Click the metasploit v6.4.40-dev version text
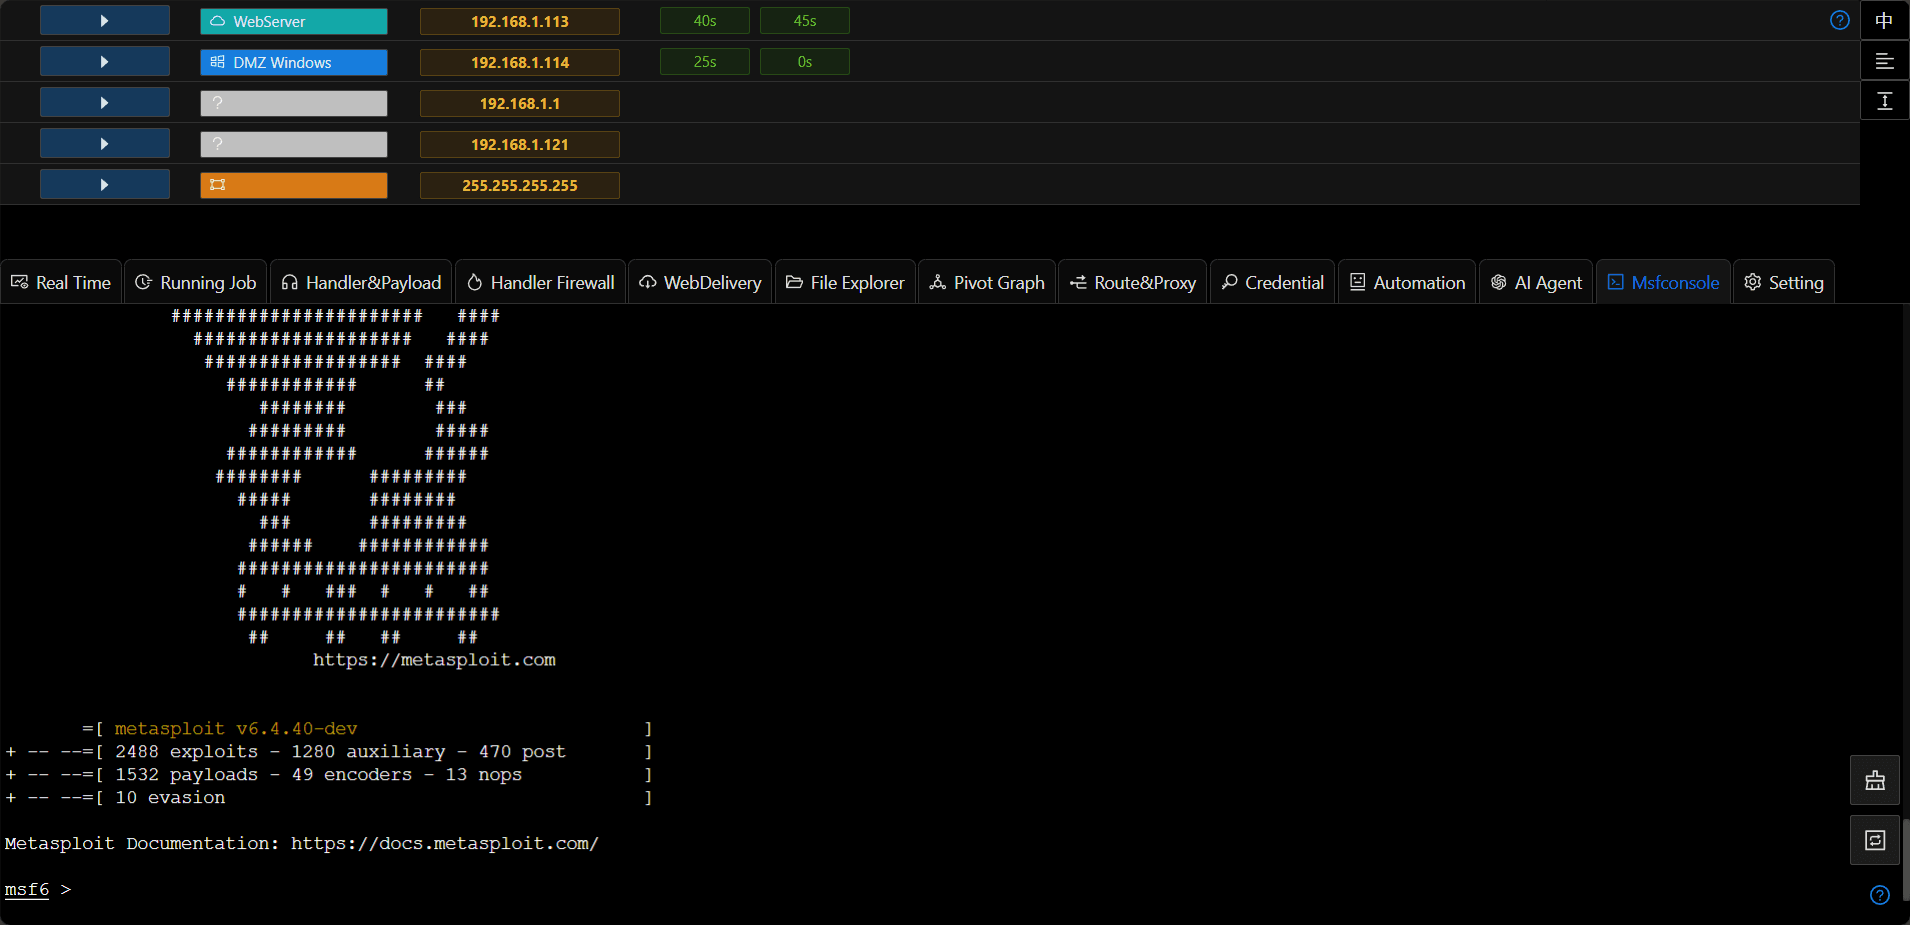Image resolution: width=1910 pixels, height=925 pixels. click(x=236, y=729)
